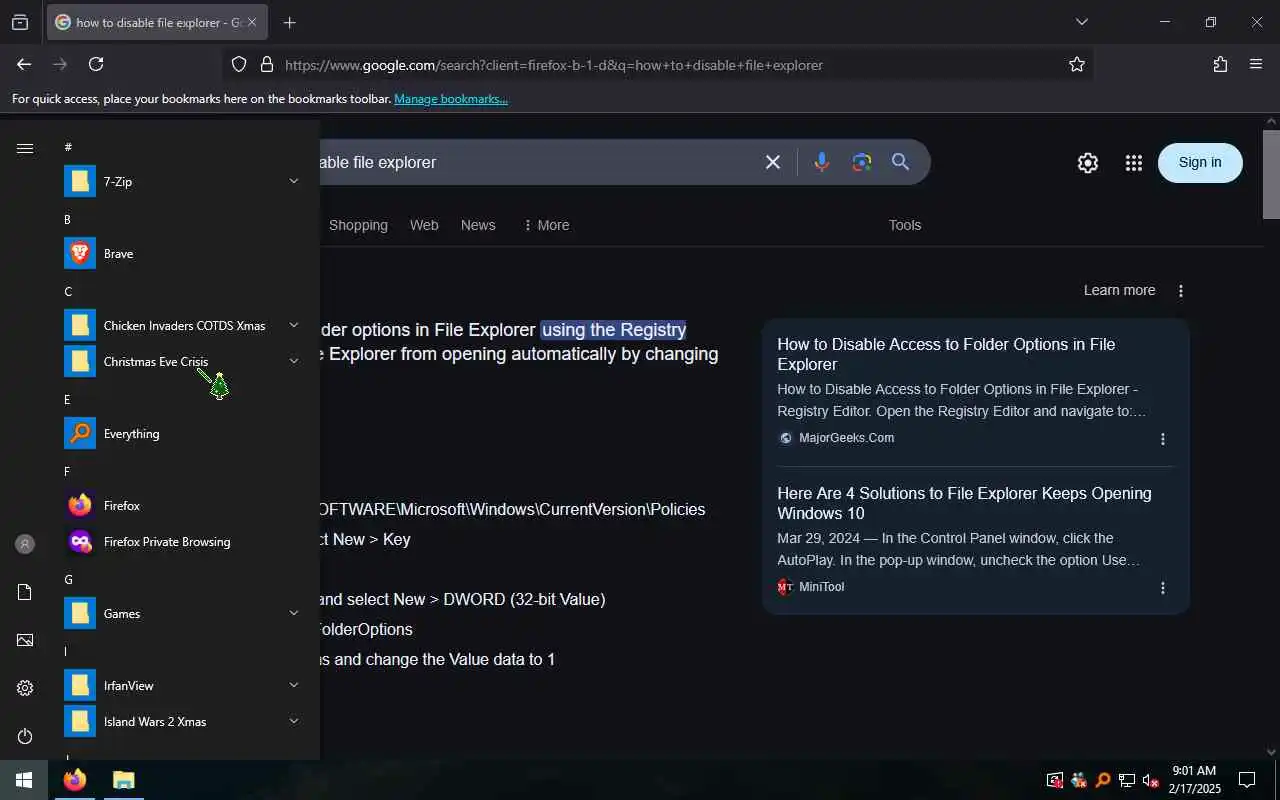Click the URL address bar
The width and height of the screenshot is (1280, 800).
pyautogui.click(x=660, y=65)
